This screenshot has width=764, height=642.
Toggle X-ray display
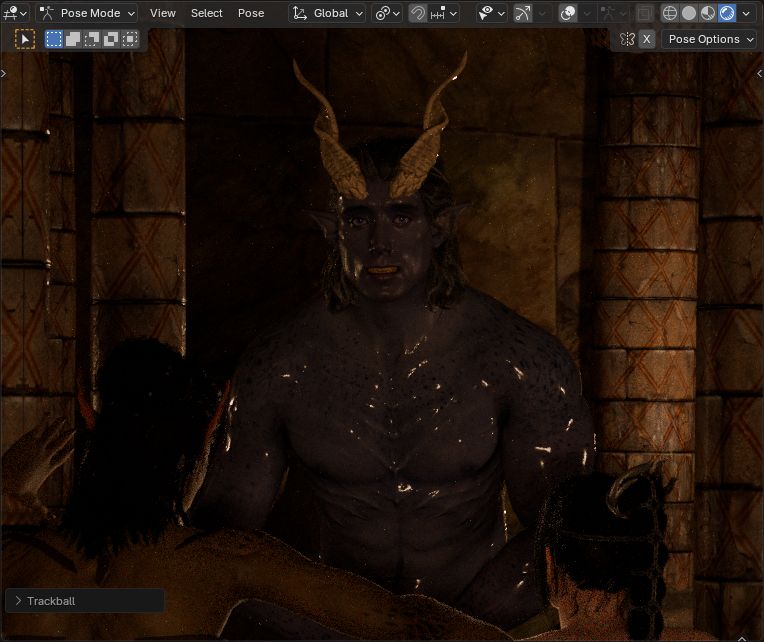click(x=644, y=13)
